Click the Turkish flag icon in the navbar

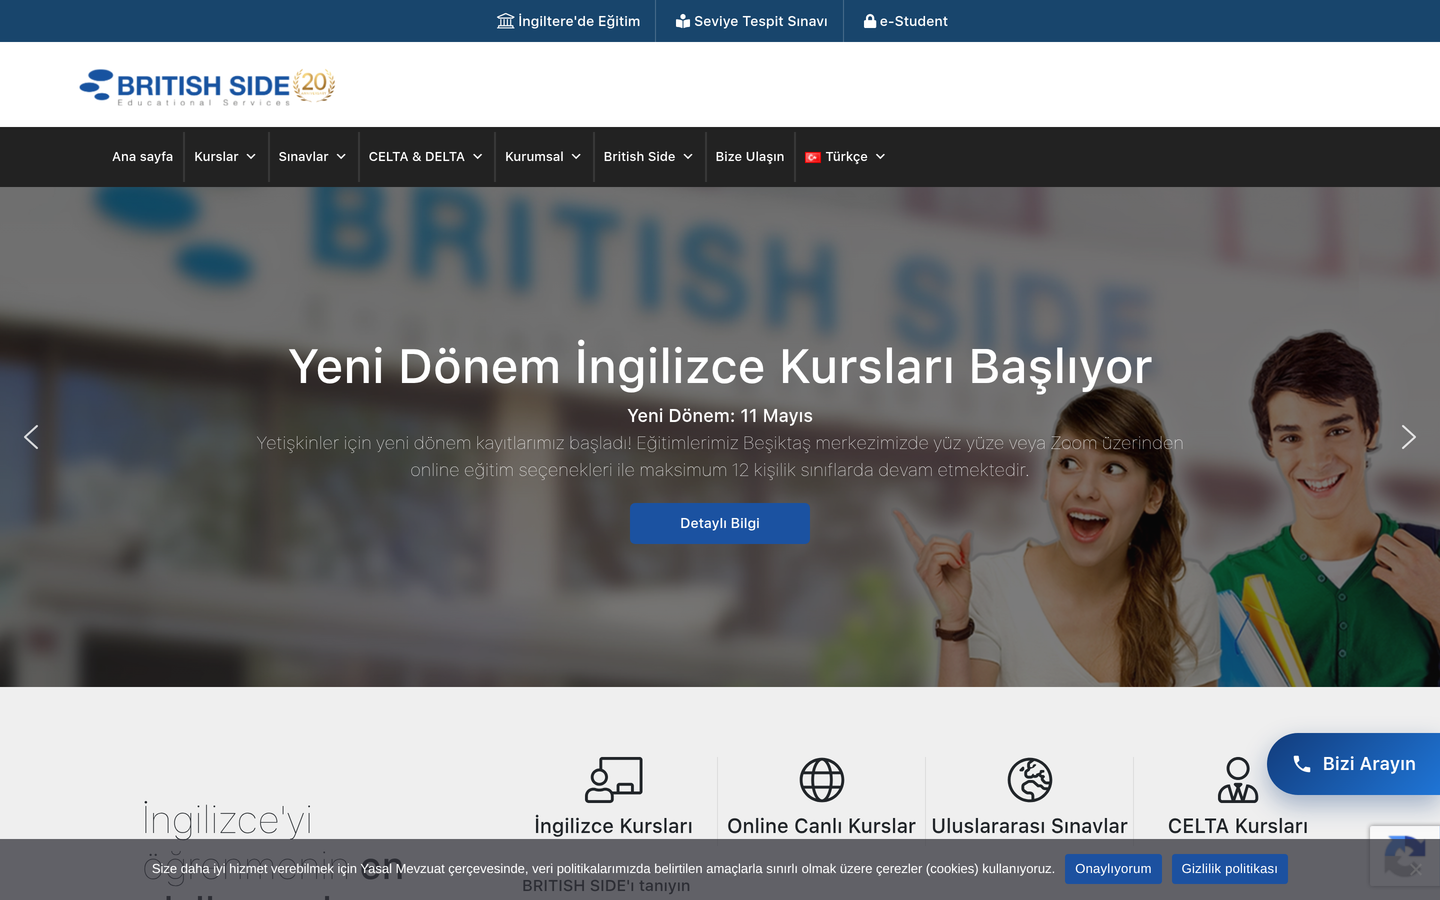point(813,157)
